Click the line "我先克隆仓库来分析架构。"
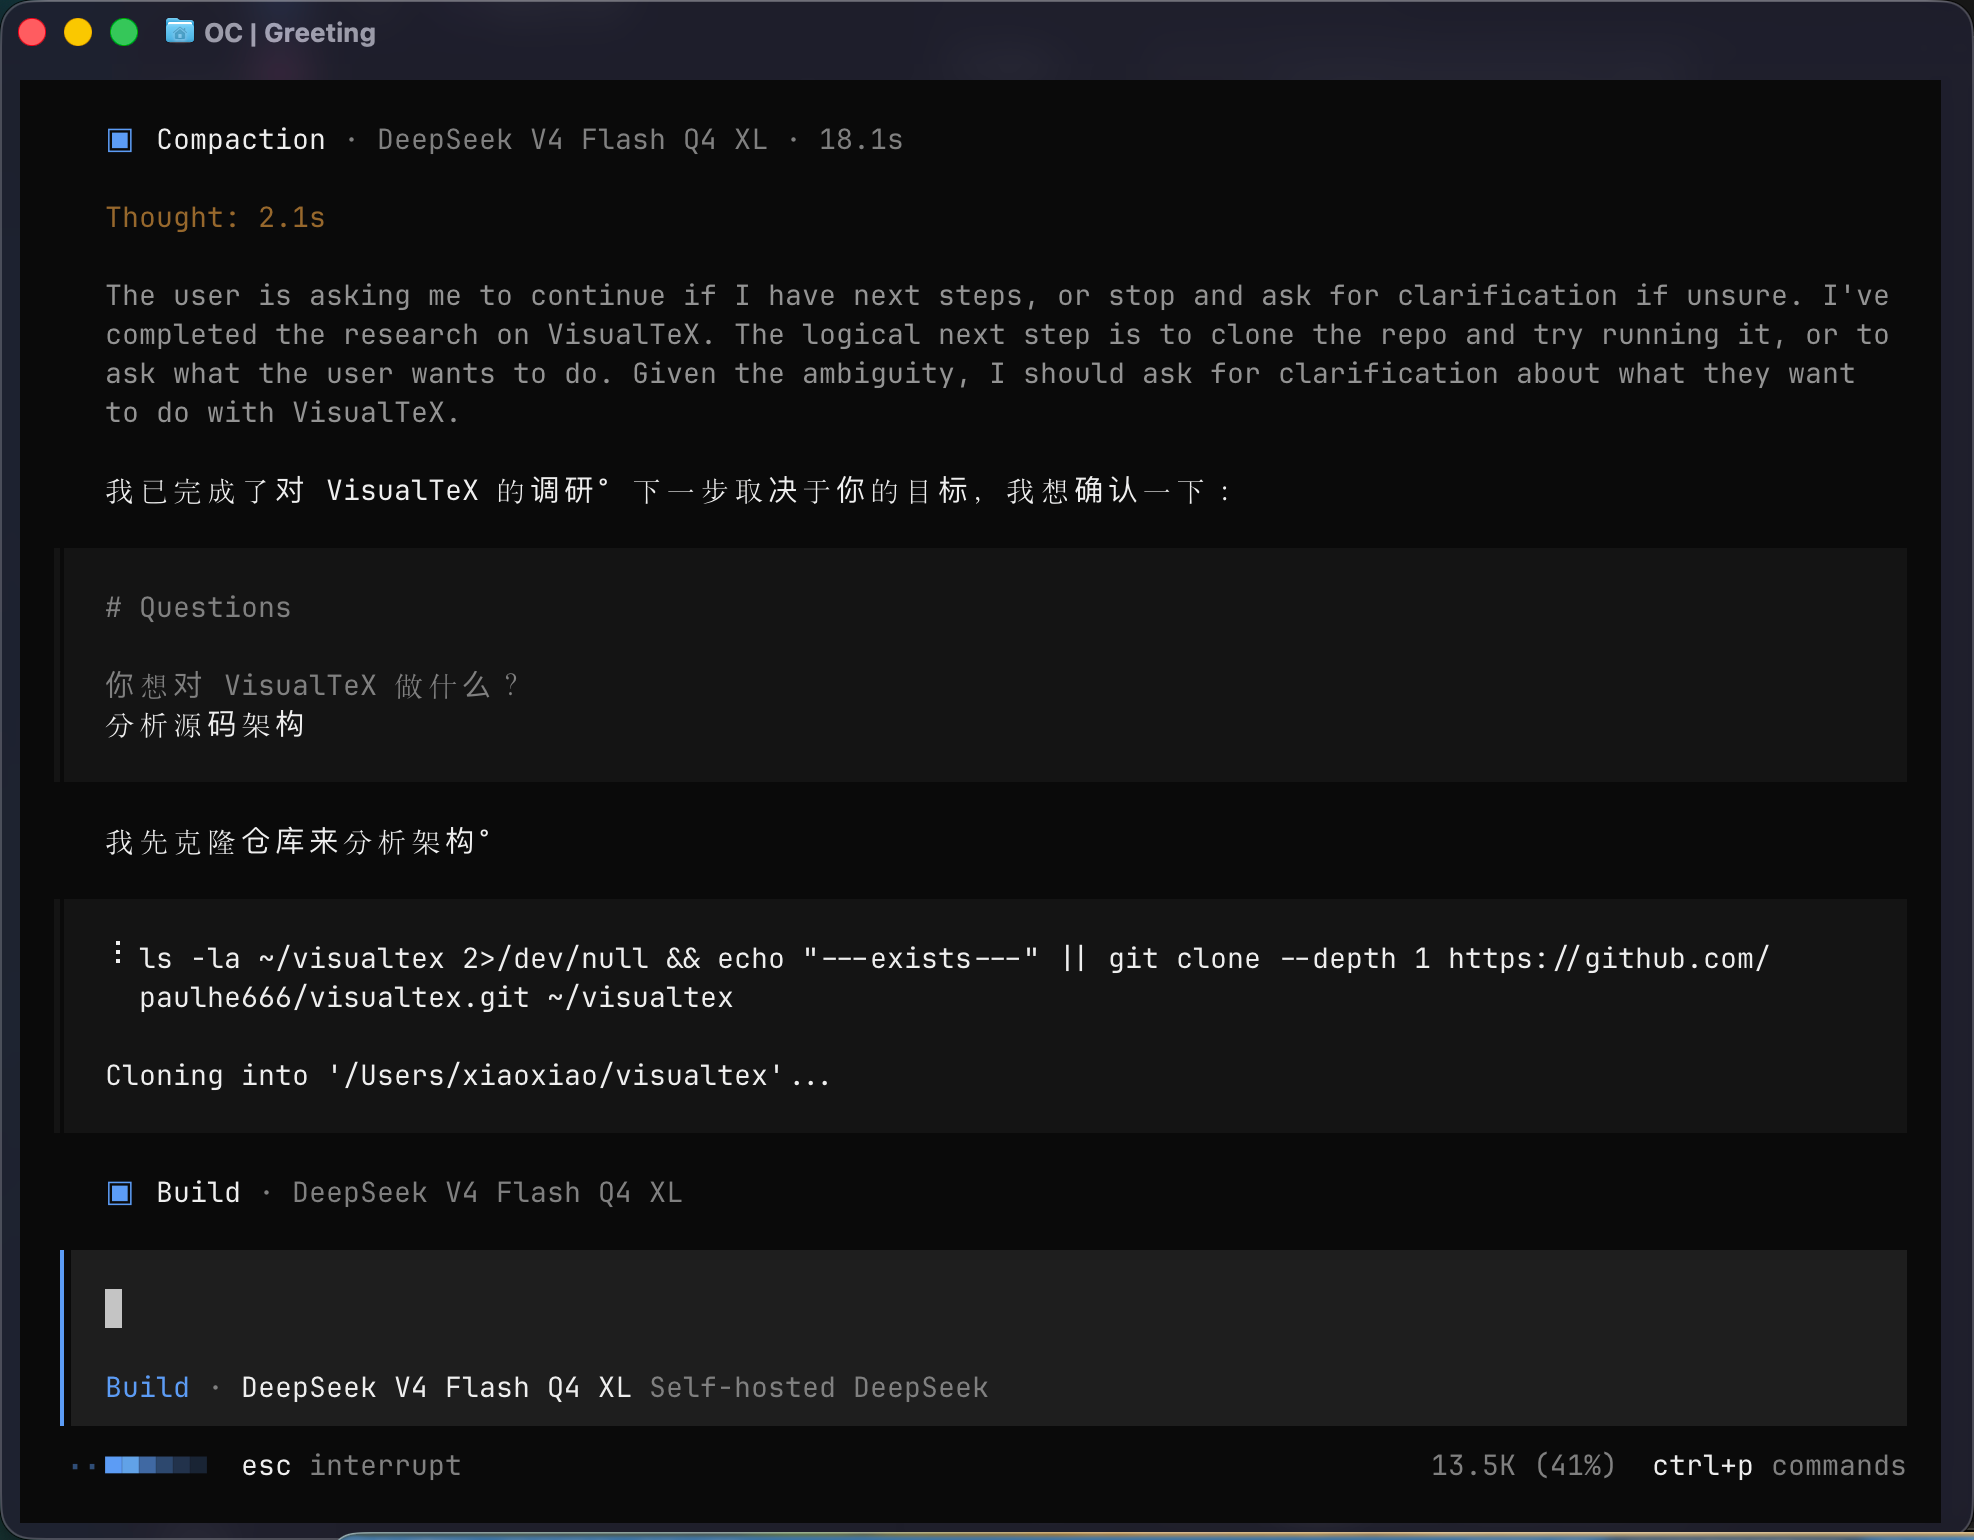 298,842
